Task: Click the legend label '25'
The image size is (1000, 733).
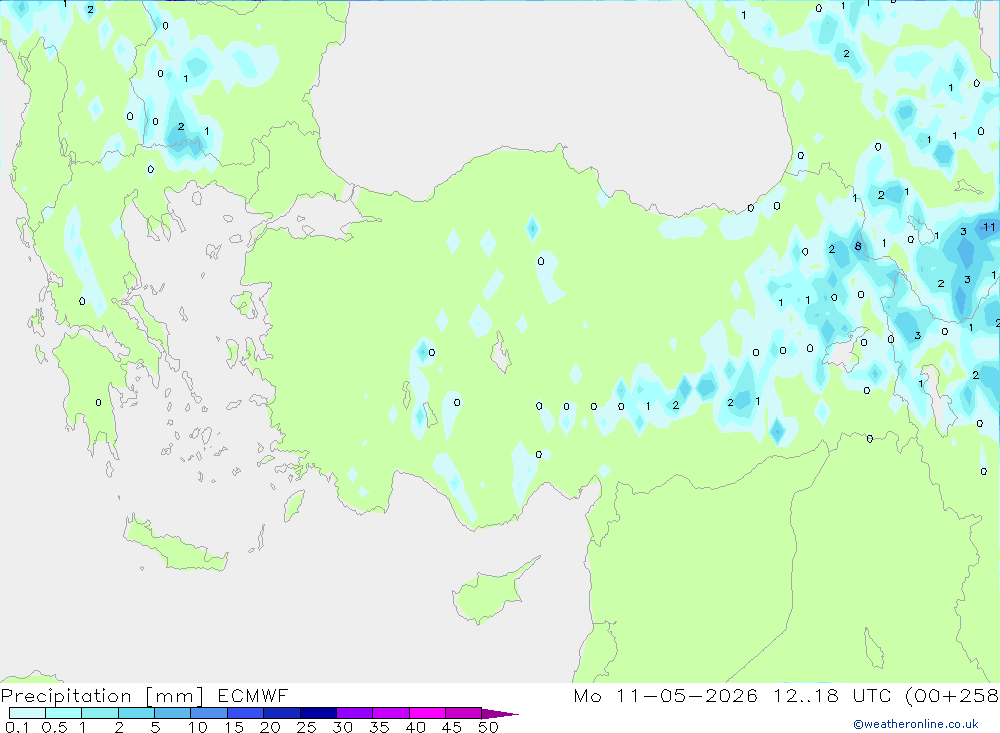Action: coord(307,727)
